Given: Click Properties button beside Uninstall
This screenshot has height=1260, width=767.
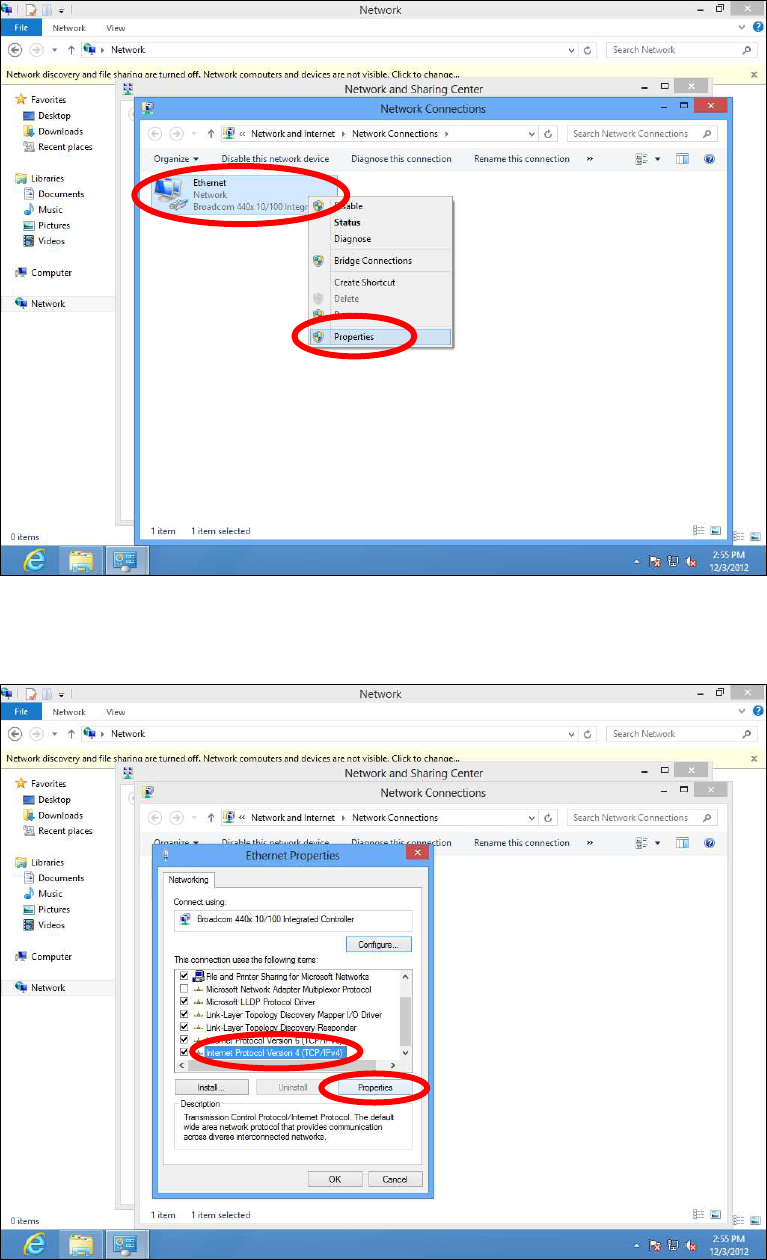Looking at the screenshot, I should (x=375, y=1086).
